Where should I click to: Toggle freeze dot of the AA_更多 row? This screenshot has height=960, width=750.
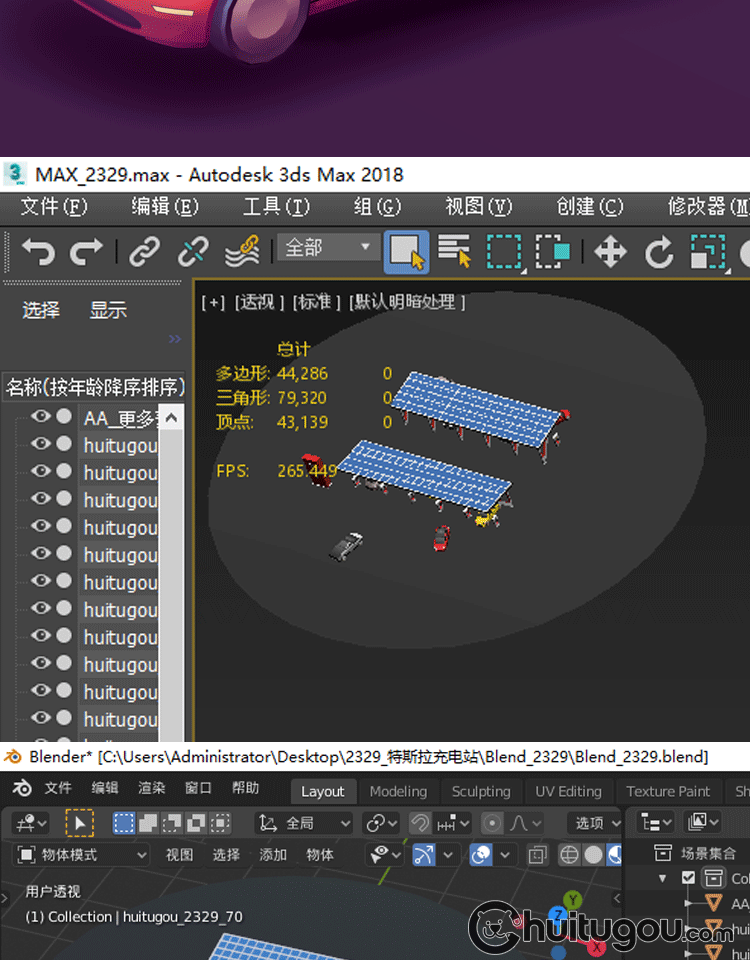pyautogui.click(x=64, y=416)
